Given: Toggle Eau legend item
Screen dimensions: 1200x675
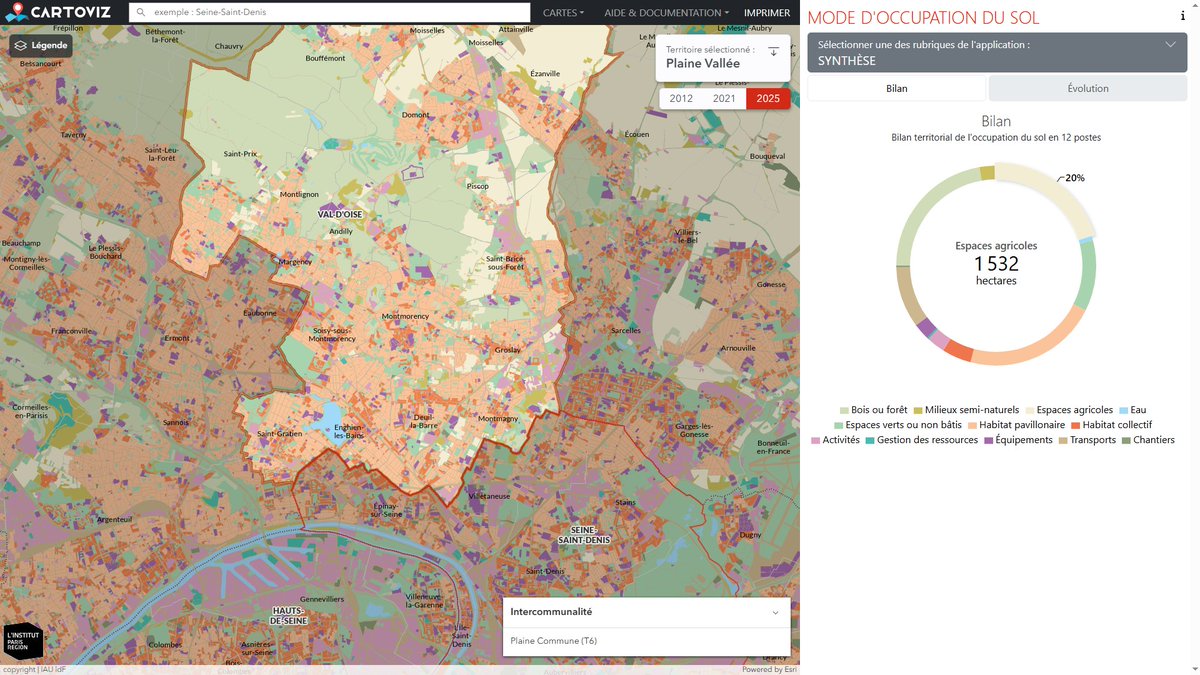Looking at the screenshot, I should pos(1132,410).
